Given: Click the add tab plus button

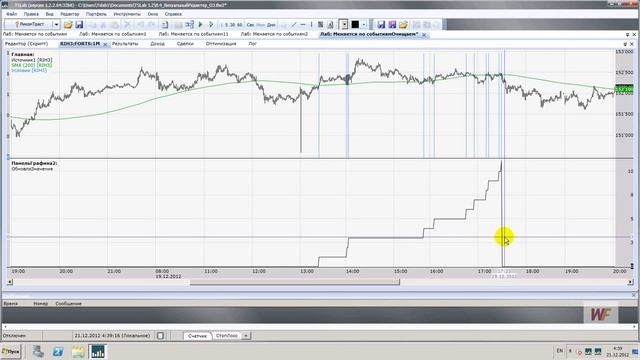Looking at the screenshot, I should tap(246, 336).
